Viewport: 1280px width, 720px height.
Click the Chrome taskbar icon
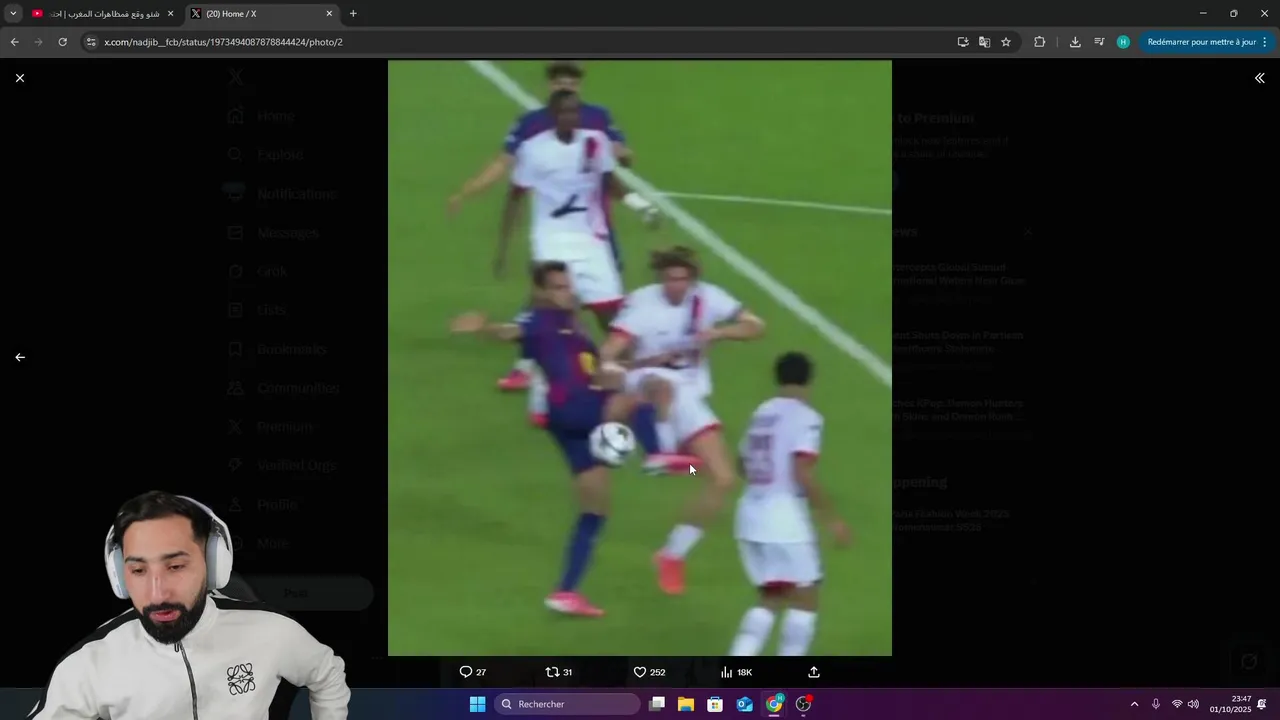click(x=774, y=704)
